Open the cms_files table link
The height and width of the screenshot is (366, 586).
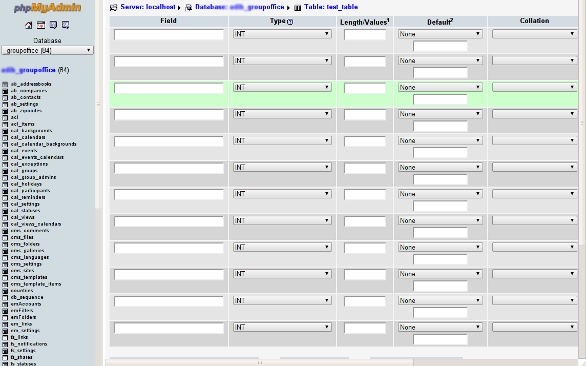coord(22,237)
